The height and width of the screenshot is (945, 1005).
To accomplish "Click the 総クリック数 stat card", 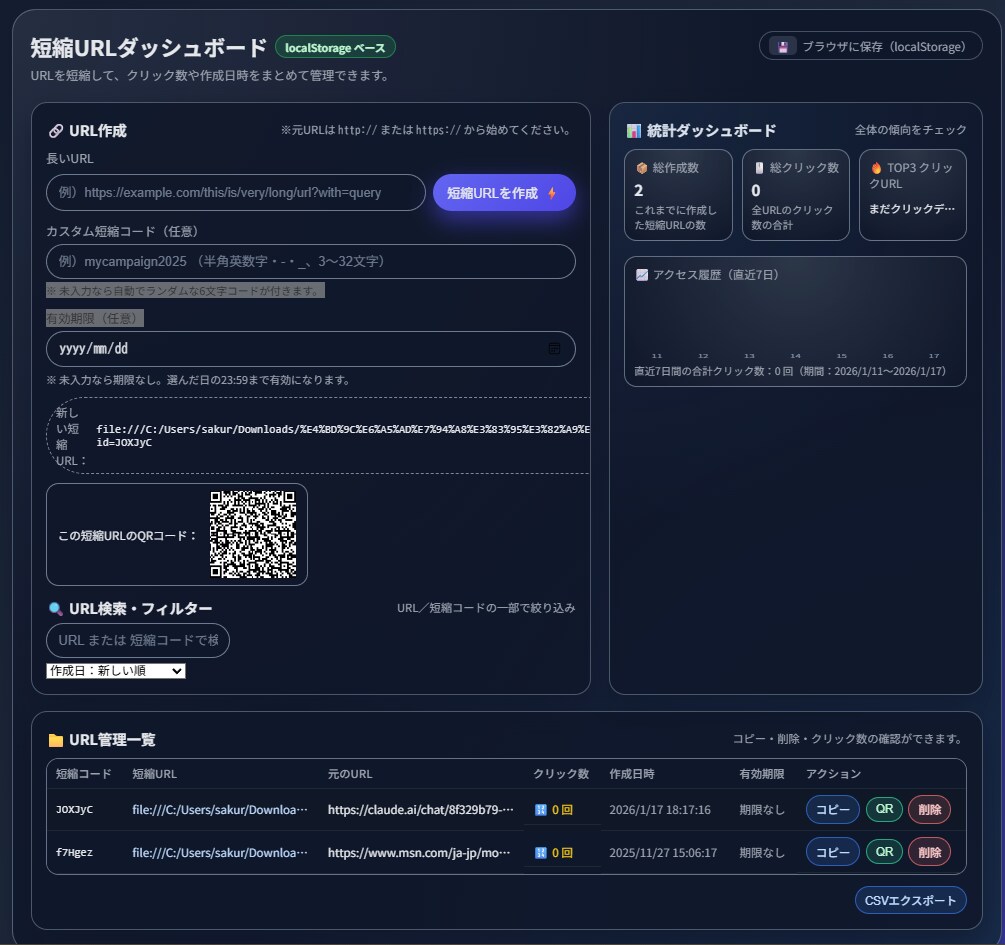I will pyautogui.click(x=795, y=195).
